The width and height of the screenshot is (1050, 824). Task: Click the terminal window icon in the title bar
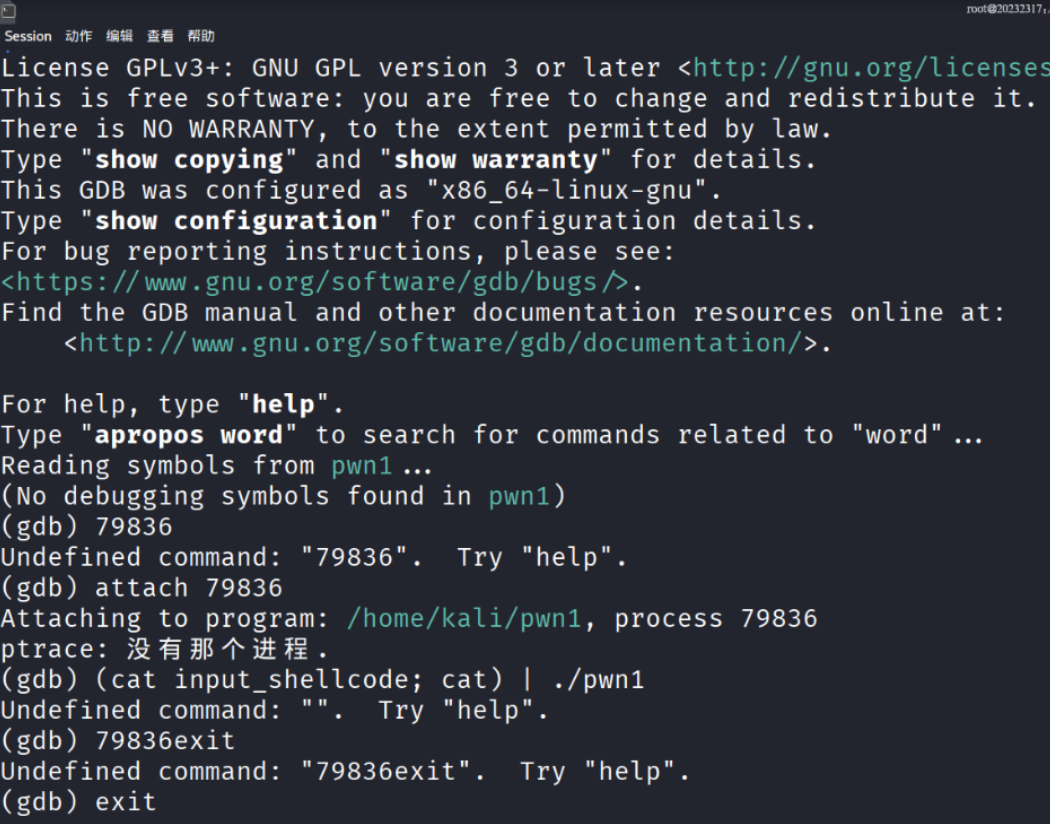coord(9,11)
